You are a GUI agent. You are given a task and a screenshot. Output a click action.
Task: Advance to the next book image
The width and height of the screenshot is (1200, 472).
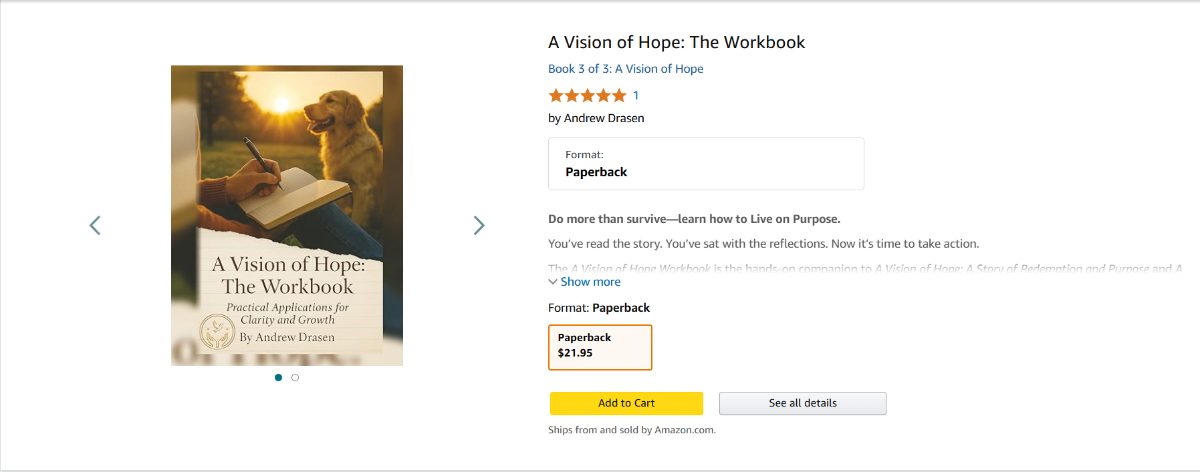tap(479, 225)
